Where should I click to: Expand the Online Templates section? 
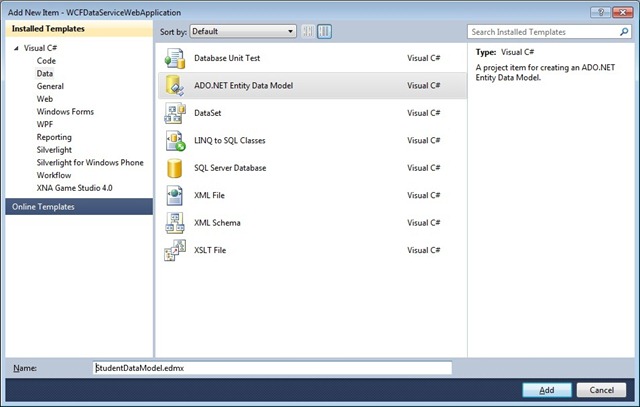(42, 206)
